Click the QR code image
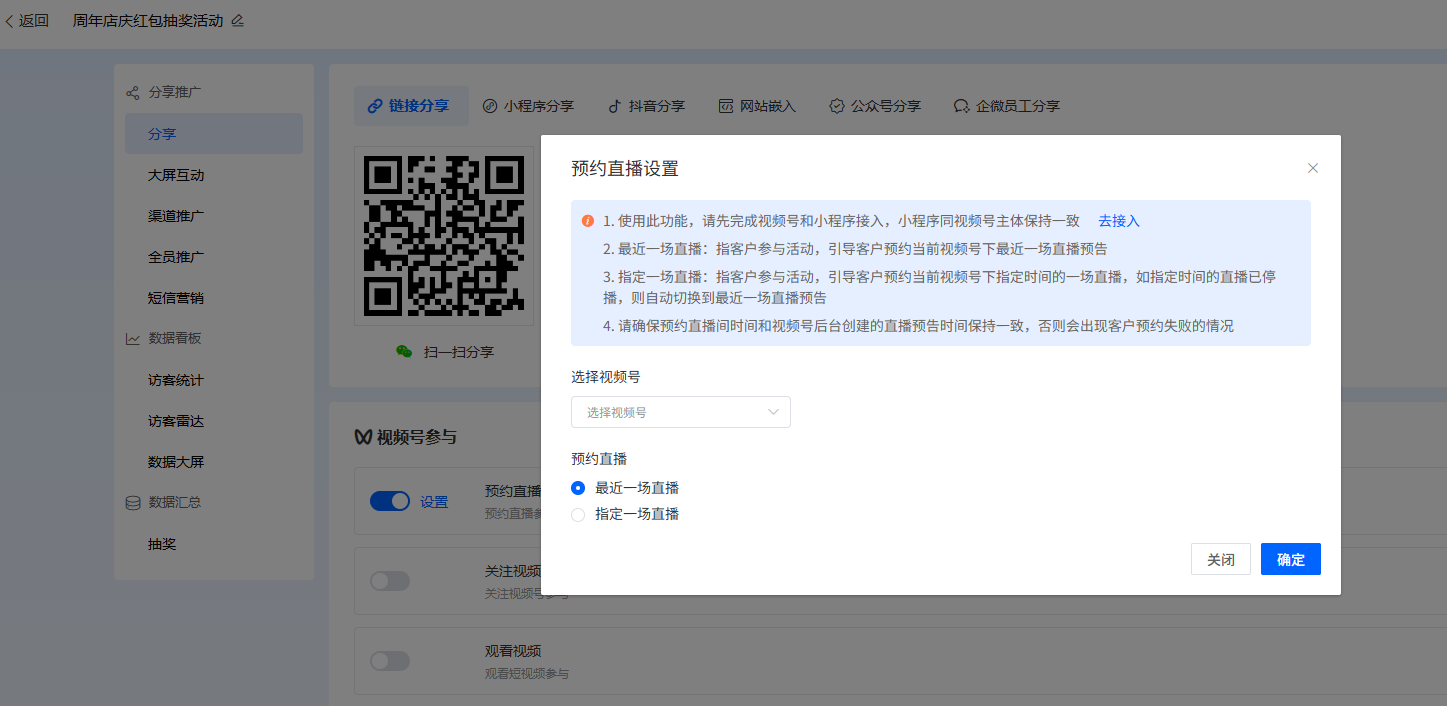 (444, 235)
